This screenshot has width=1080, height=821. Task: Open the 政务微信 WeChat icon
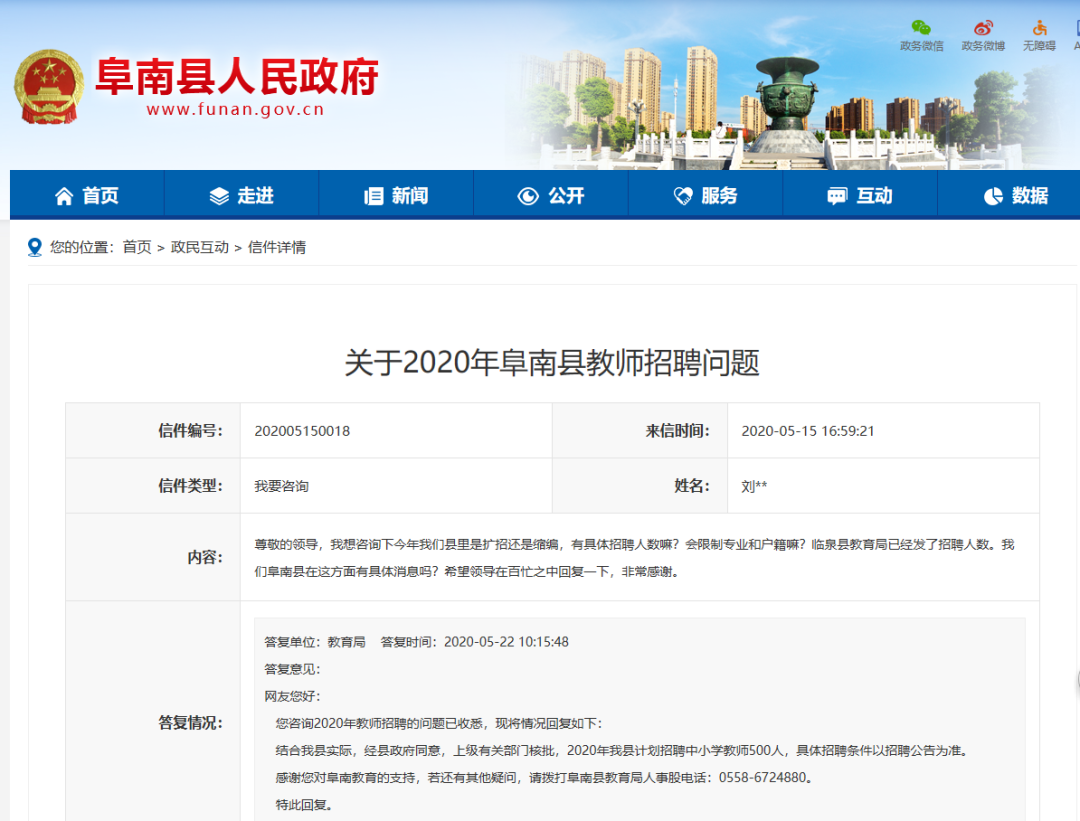click(921, 28)
